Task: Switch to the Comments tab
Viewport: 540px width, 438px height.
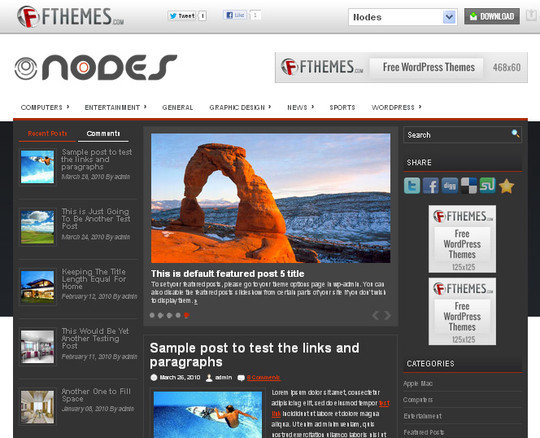Action: 103,133
